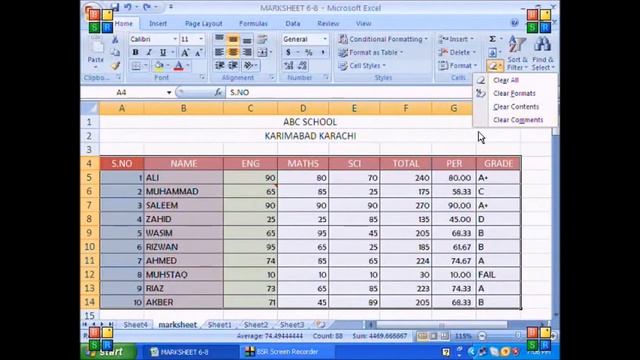Open Sort & Filter dropdown
This screenshot has width=640, height=360.
[x=517, y=53]
